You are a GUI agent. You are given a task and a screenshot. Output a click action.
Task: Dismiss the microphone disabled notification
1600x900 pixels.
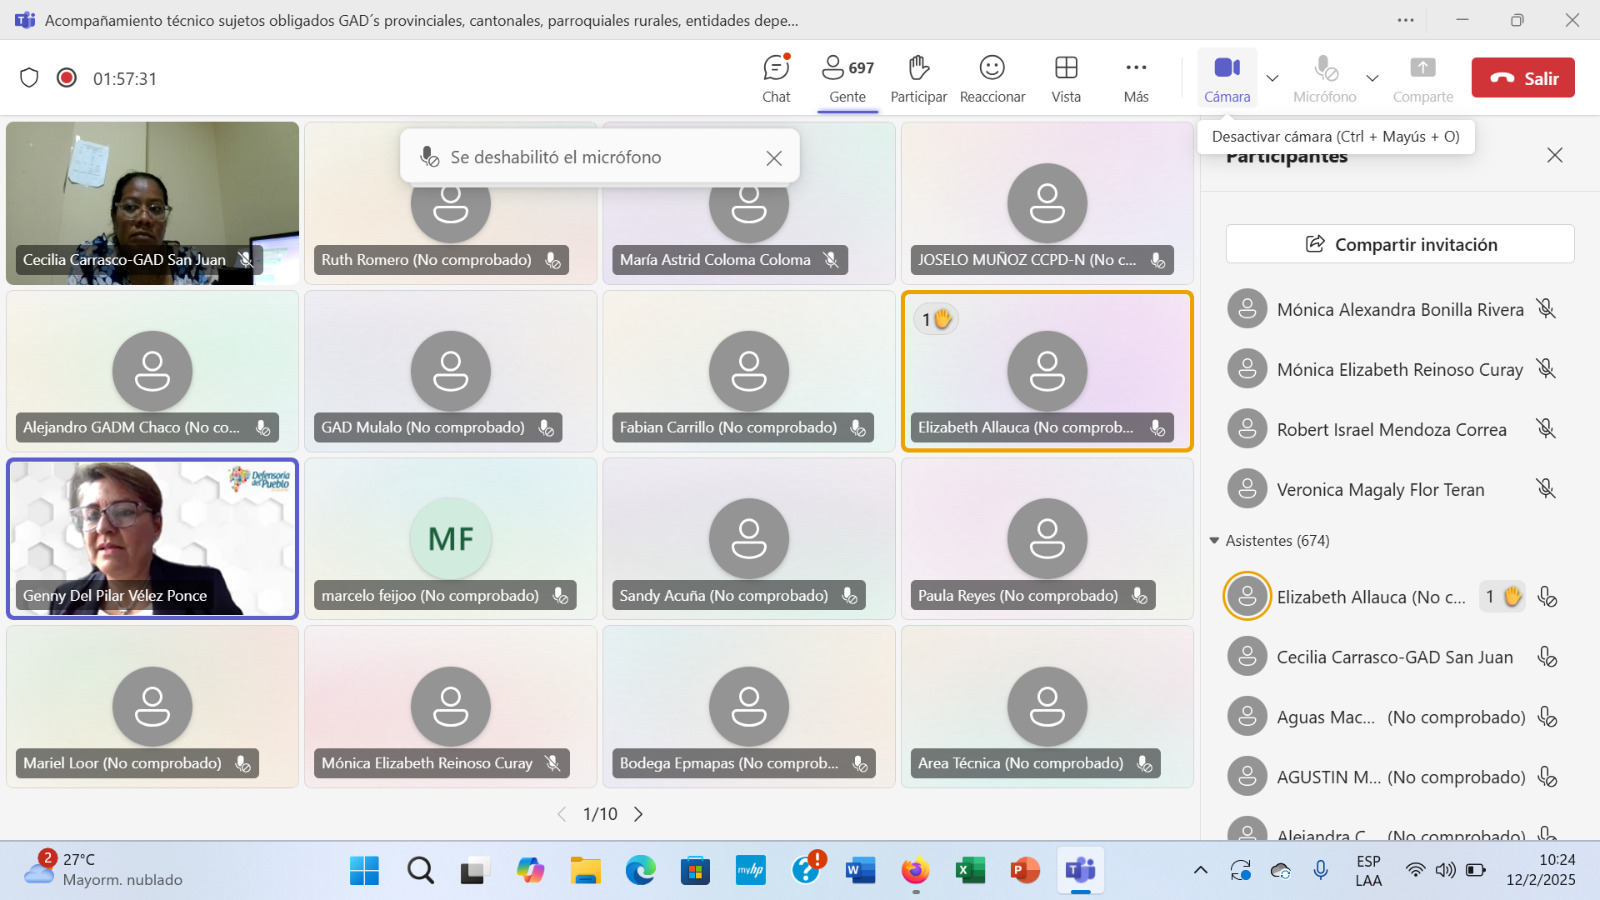coord(773,158)
